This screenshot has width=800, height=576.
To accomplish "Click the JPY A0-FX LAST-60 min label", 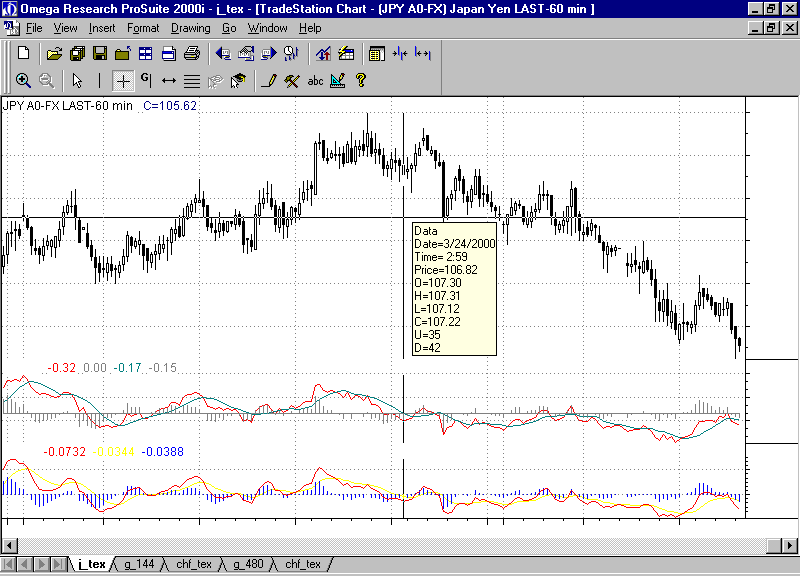I will pyautogui.click(x=67, y=106).
